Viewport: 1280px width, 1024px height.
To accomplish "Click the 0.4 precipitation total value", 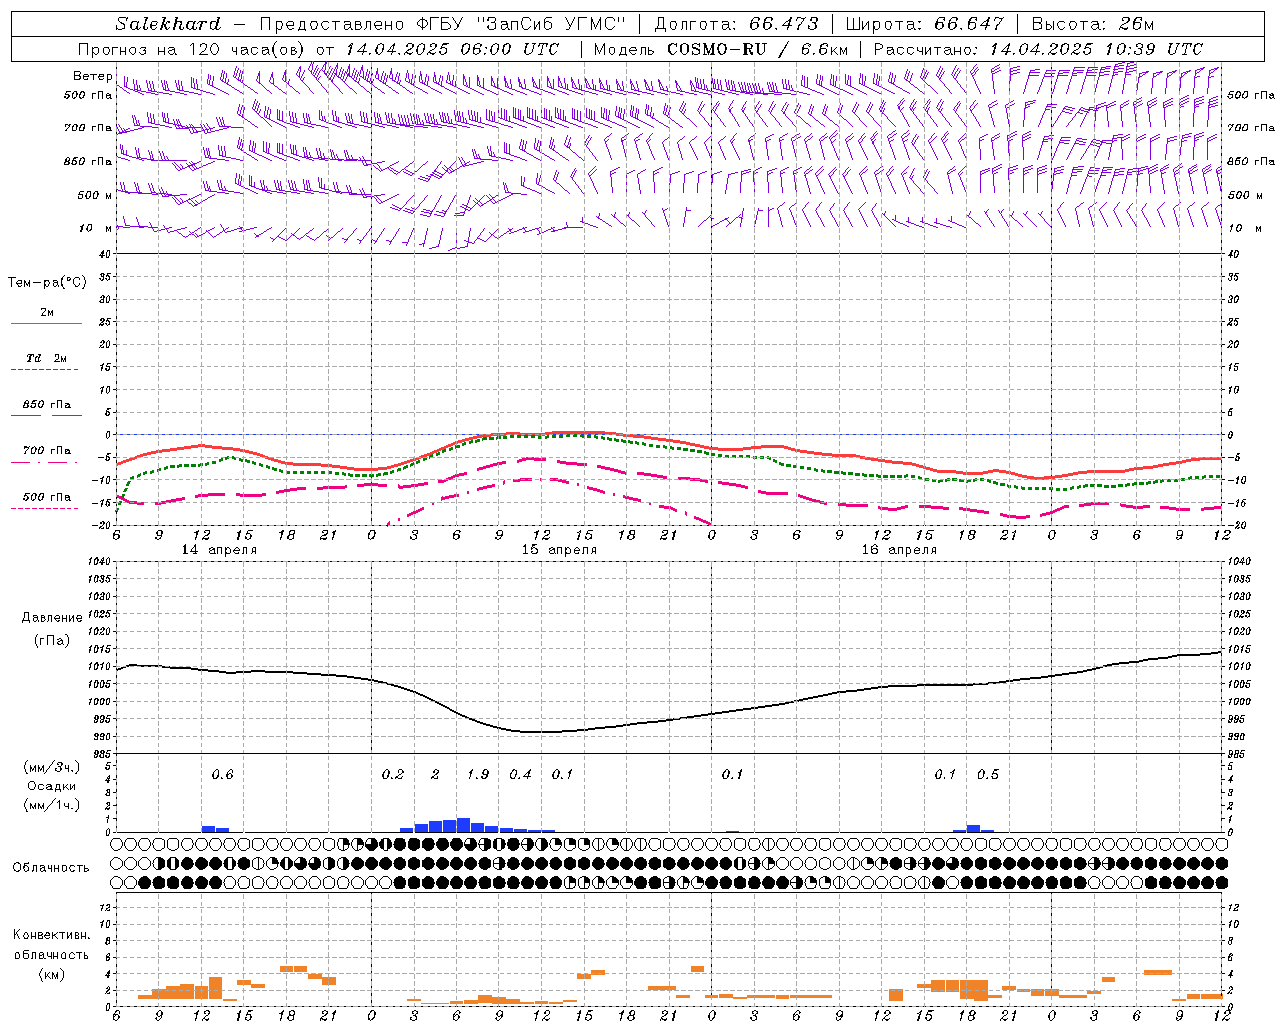I will click(x=521, y=774).
